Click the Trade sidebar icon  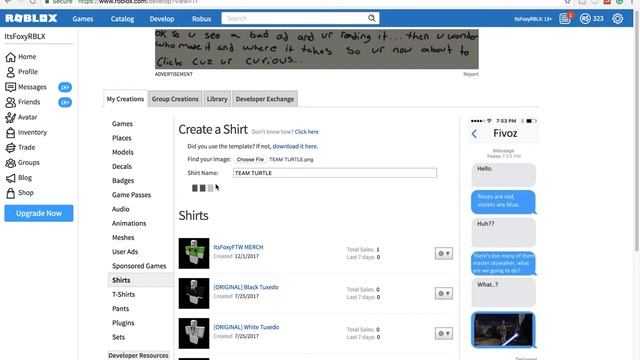click(x=11, y=147)
